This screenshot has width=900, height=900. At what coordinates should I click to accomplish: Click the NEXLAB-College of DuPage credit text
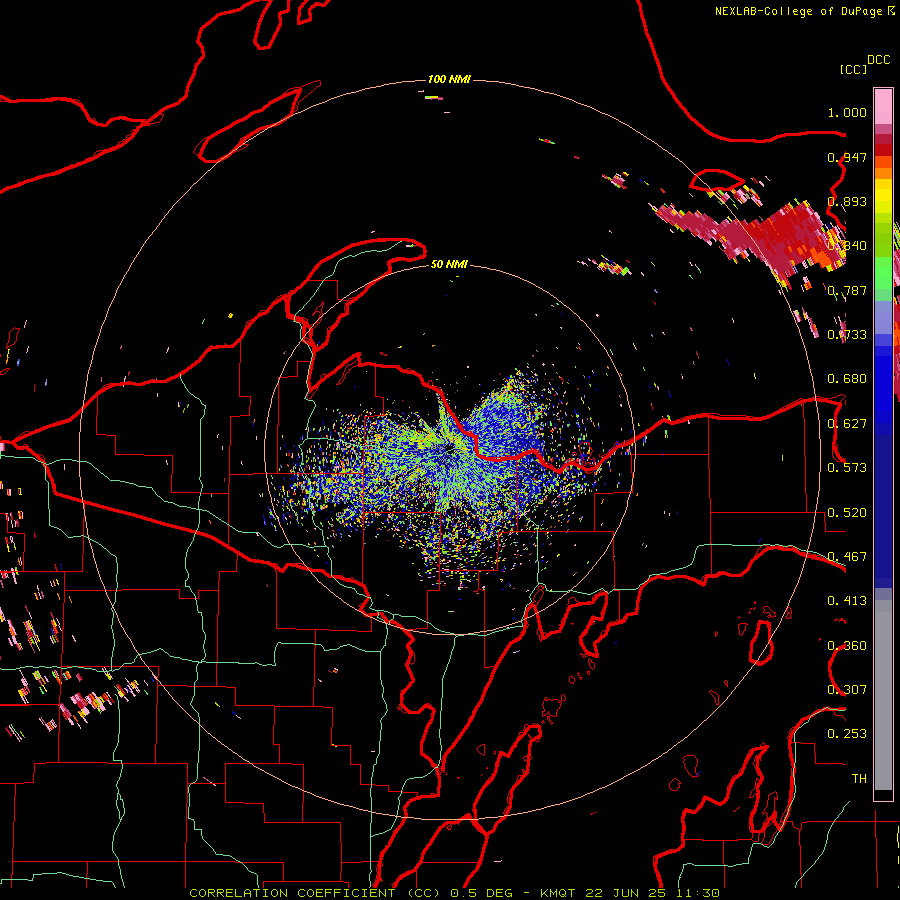[x=799, y=11]
